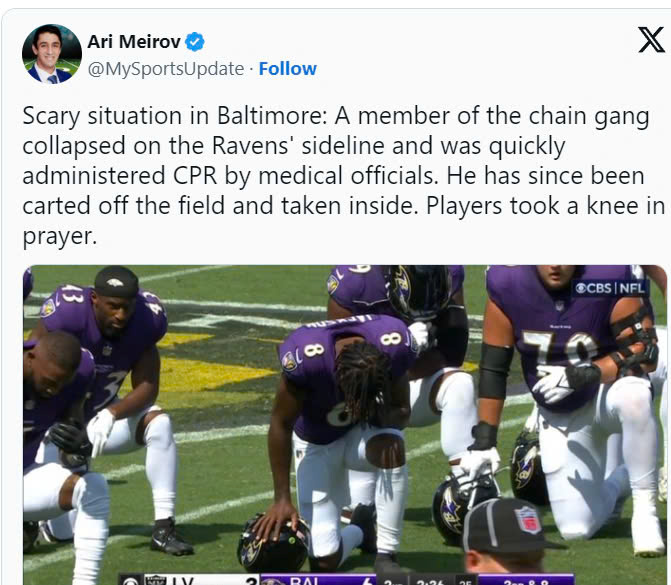Click the CBS eye logo in the scoreboard
Screen dimensions: 671x585
click(x=130, y=582)
